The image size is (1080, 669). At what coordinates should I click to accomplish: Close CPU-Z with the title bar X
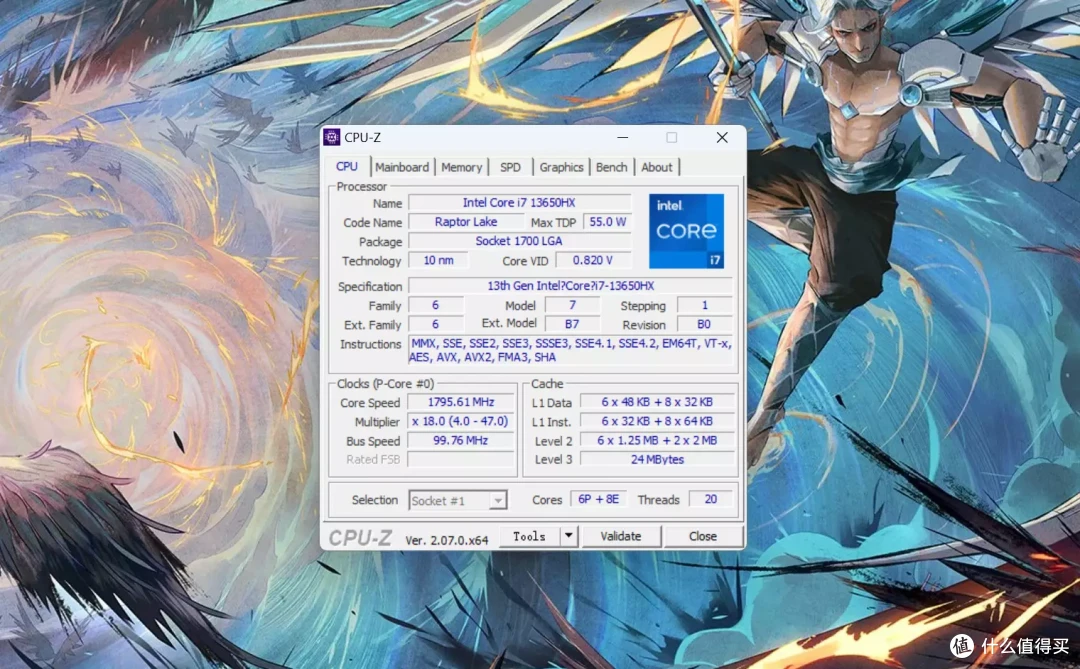pyautogui.click(x=721, y=137)
